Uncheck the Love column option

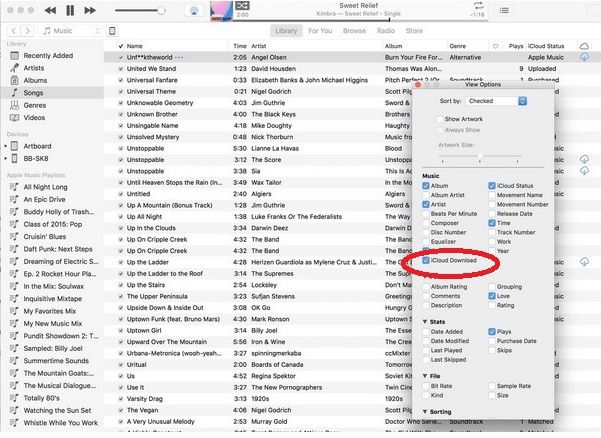[492, 296]
